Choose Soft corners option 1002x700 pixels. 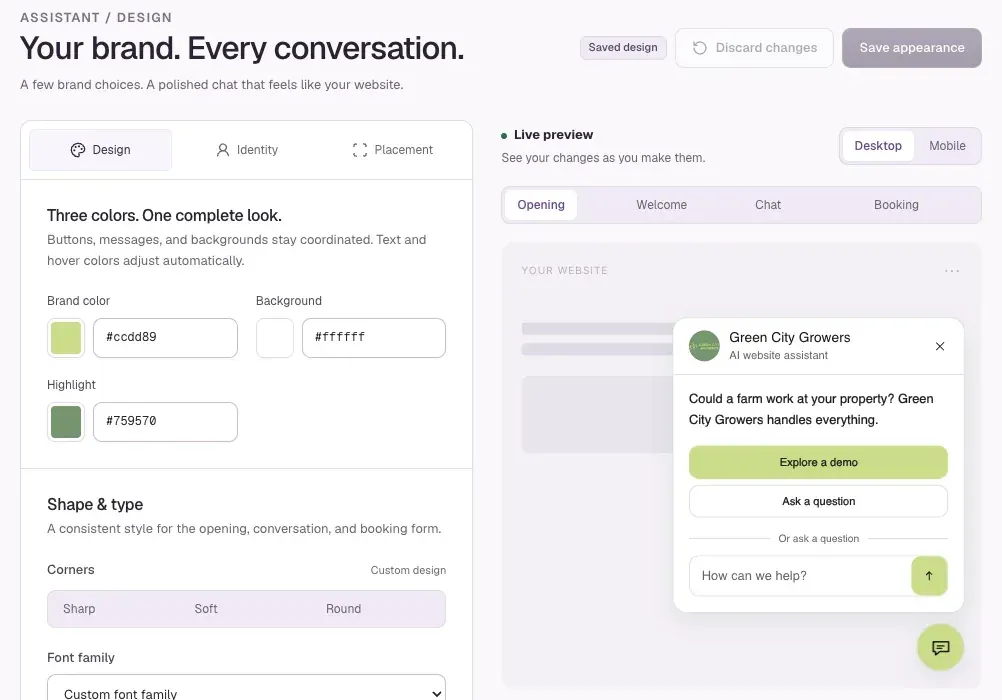pyautogui.click(x=206, y=609)
